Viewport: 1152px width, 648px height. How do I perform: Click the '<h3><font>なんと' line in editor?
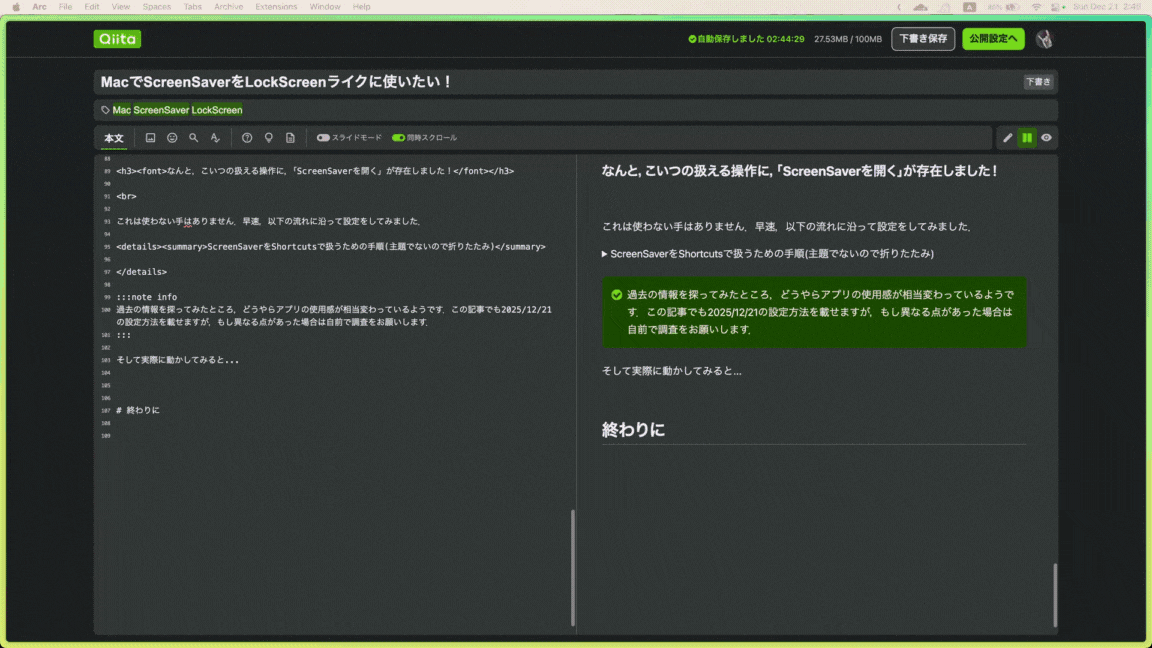(x=315, y=171)
